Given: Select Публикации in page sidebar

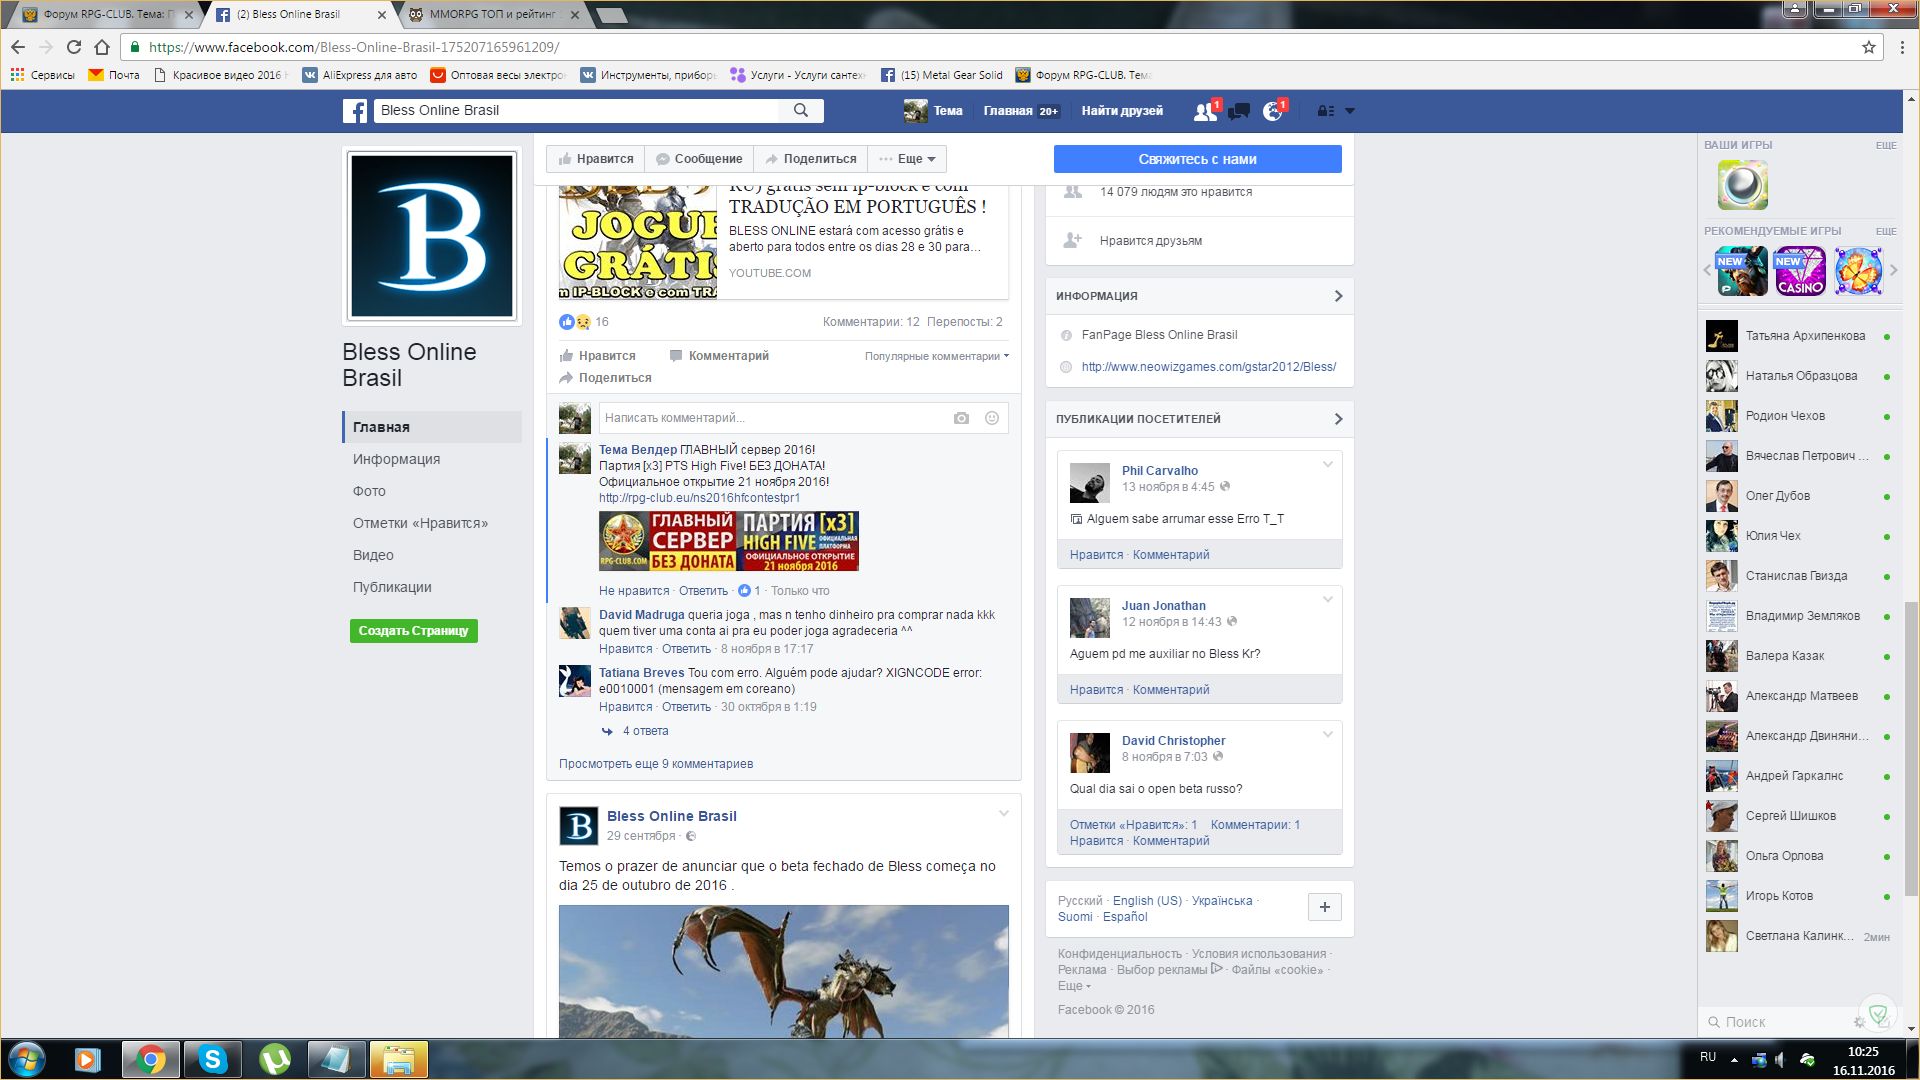Looking at the screenshot, I should pyautogui.click(x=392, y=587).
